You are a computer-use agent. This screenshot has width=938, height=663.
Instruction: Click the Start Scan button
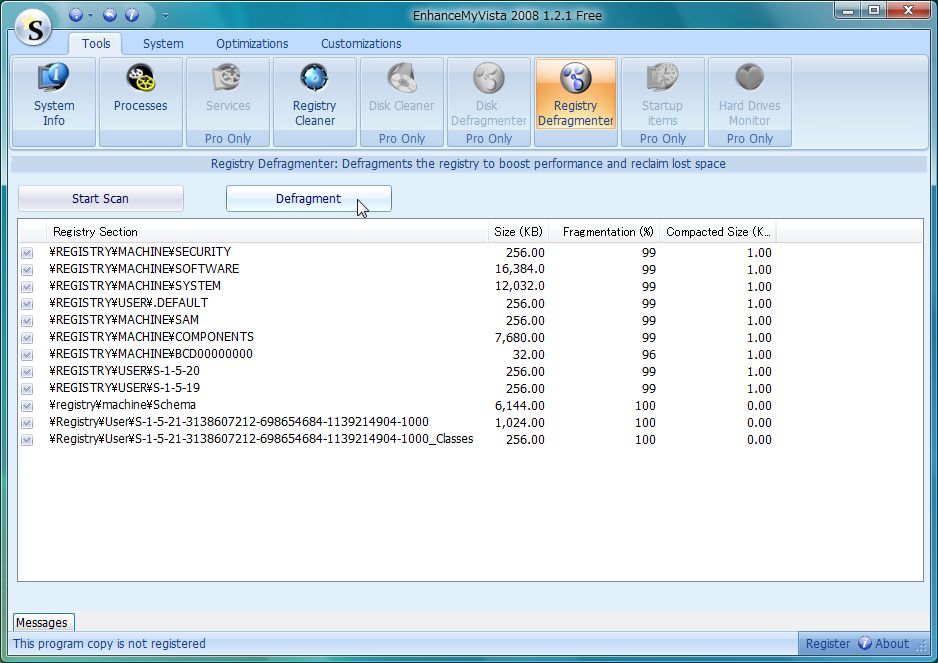tap(100, 199)
